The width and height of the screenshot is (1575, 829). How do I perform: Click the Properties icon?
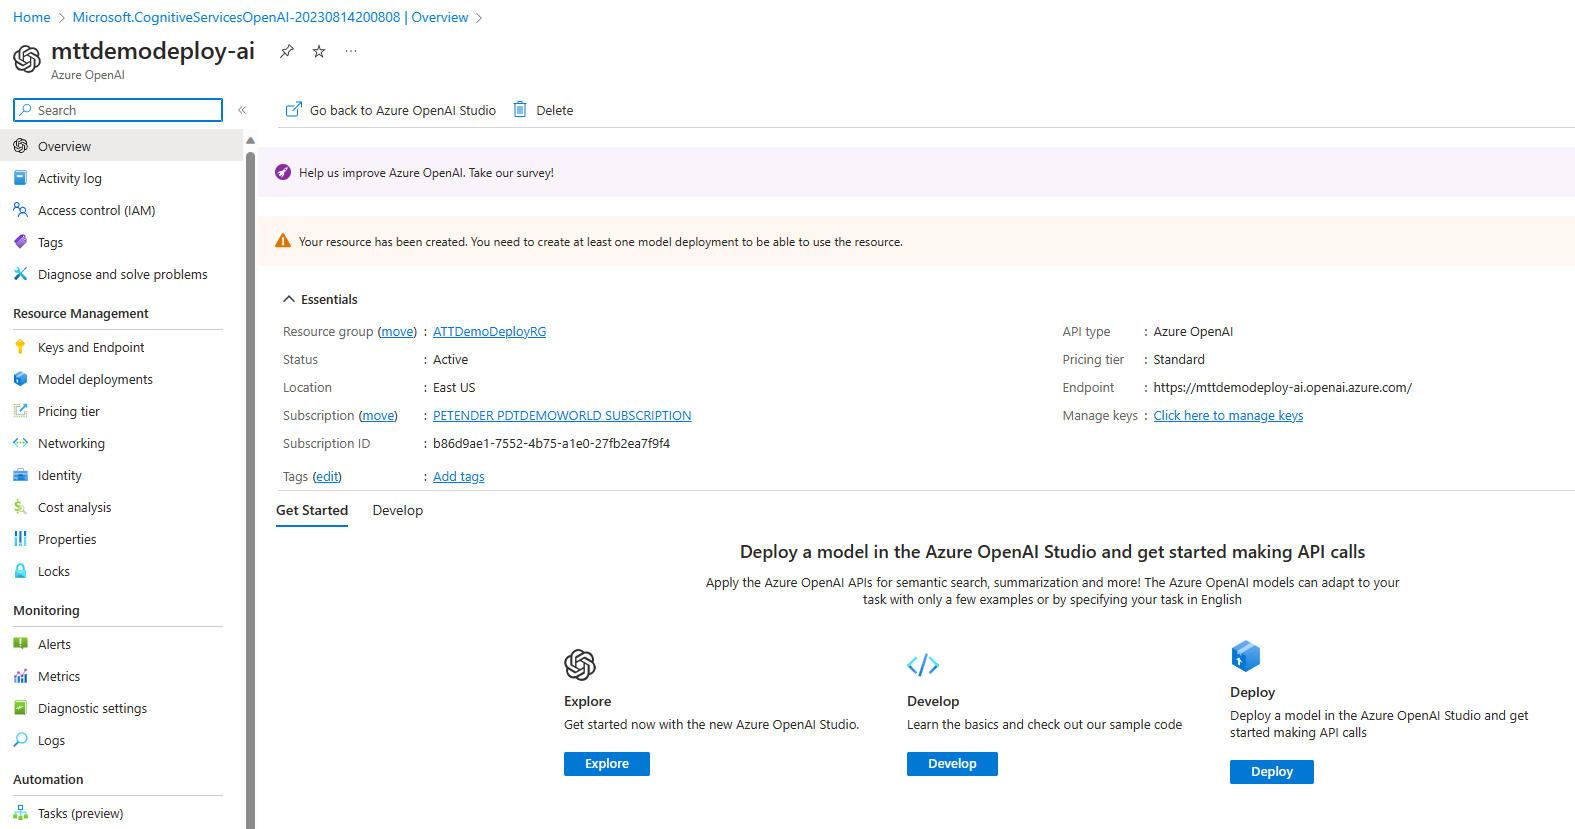[20, 539]
